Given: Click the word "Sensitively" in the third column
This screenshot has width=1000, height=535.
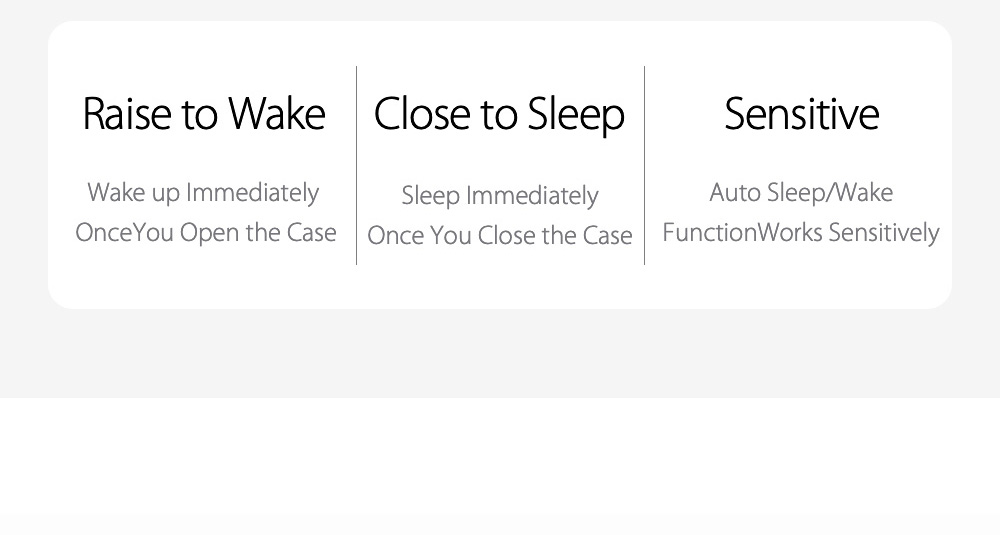Looking at the screenshot, I should pyautogui.click(x=884, y=233).
